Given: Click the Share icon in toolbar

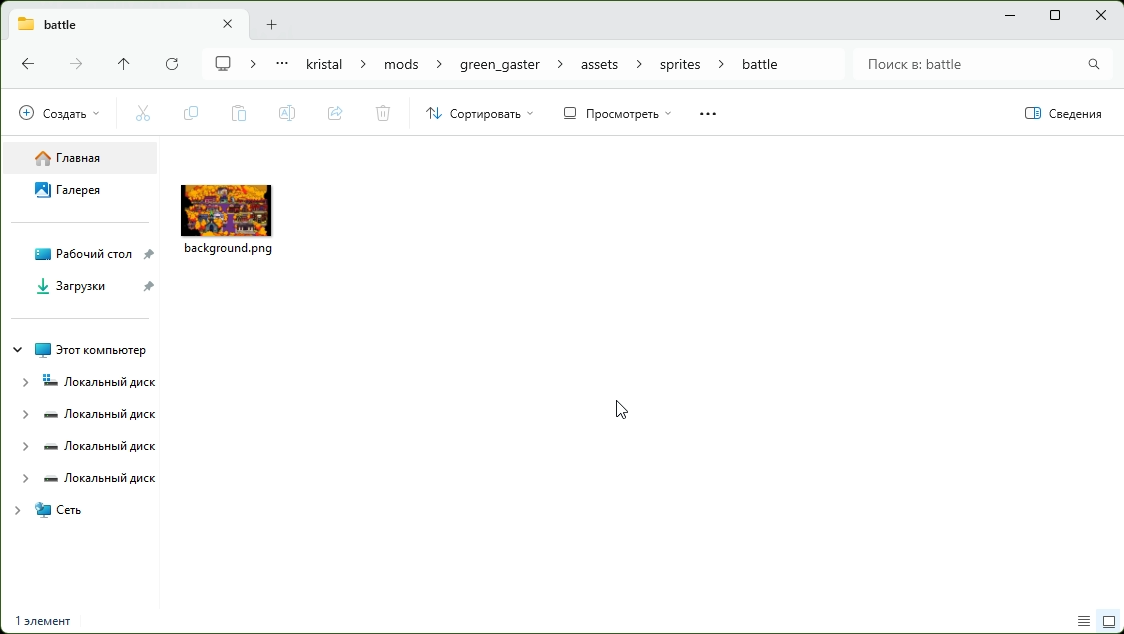Looking at the screenshot, I should point(335,113).
